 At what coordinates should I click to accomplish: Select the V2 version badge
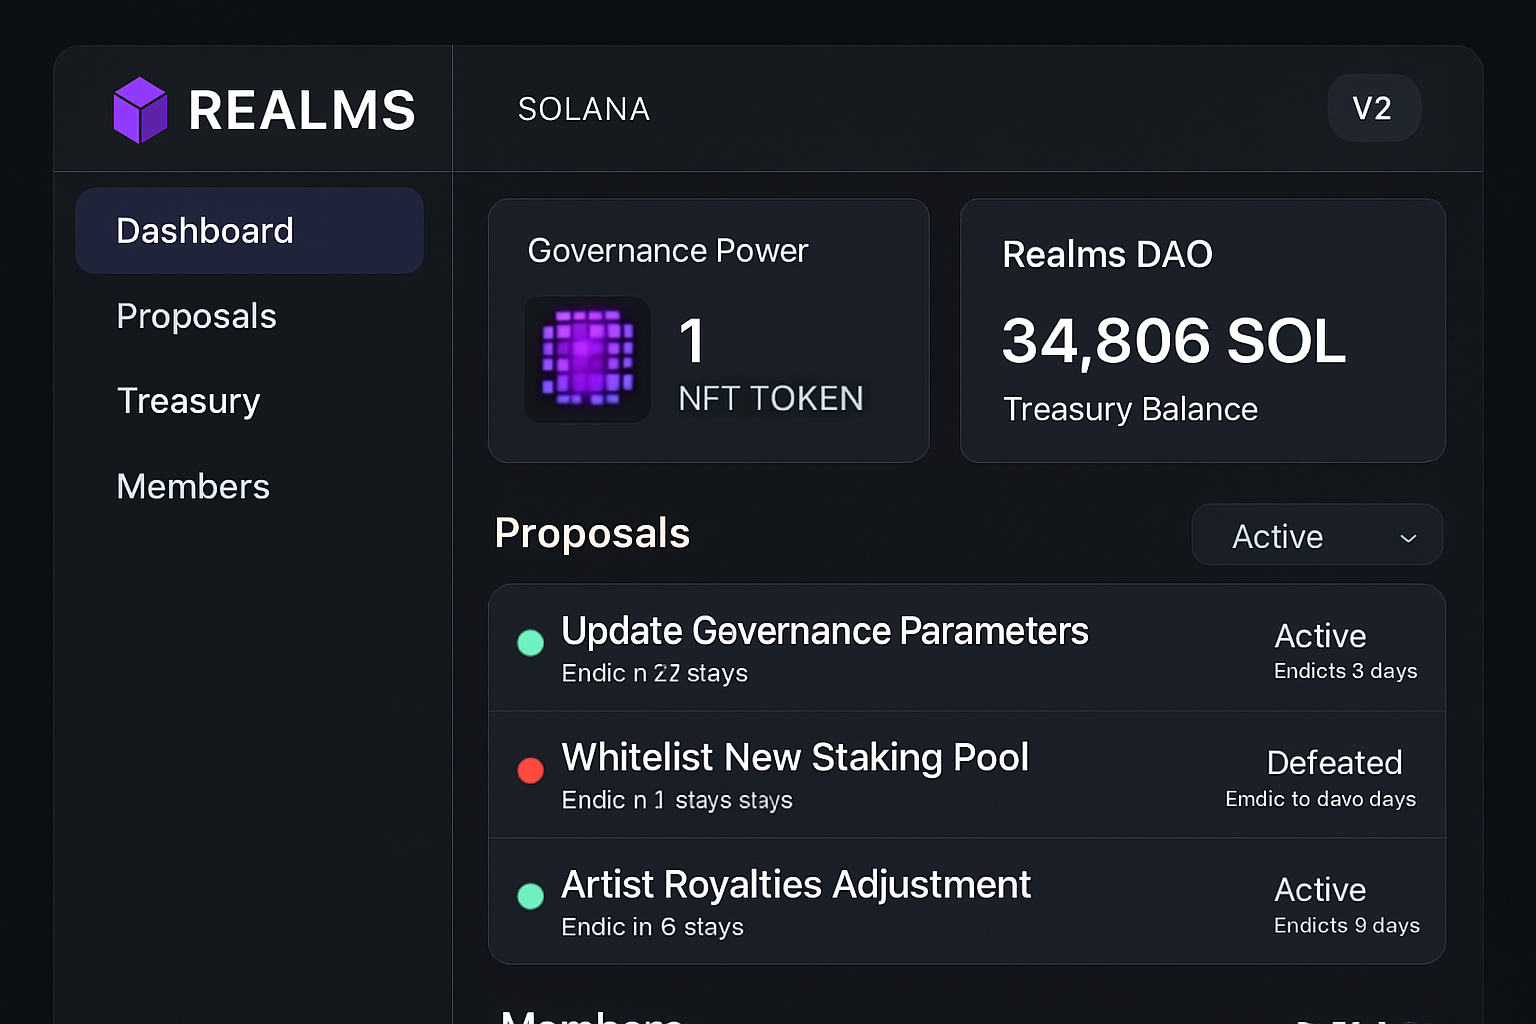[x=1374, y=108]
